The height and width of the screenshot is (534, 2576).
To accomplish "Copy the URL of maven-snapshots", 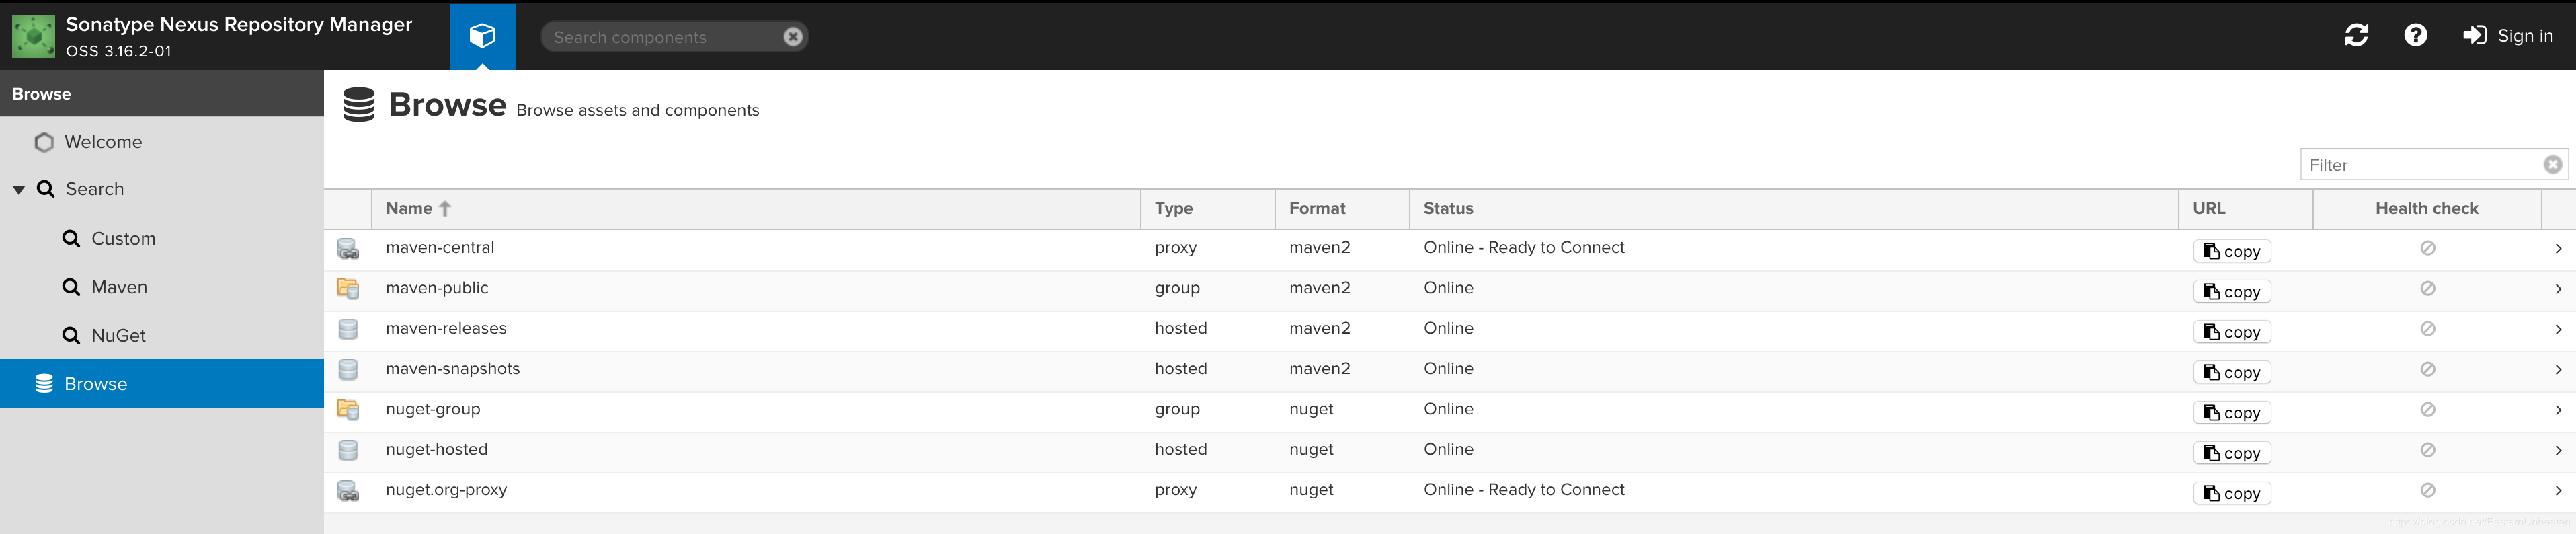I will point(2232,372).
